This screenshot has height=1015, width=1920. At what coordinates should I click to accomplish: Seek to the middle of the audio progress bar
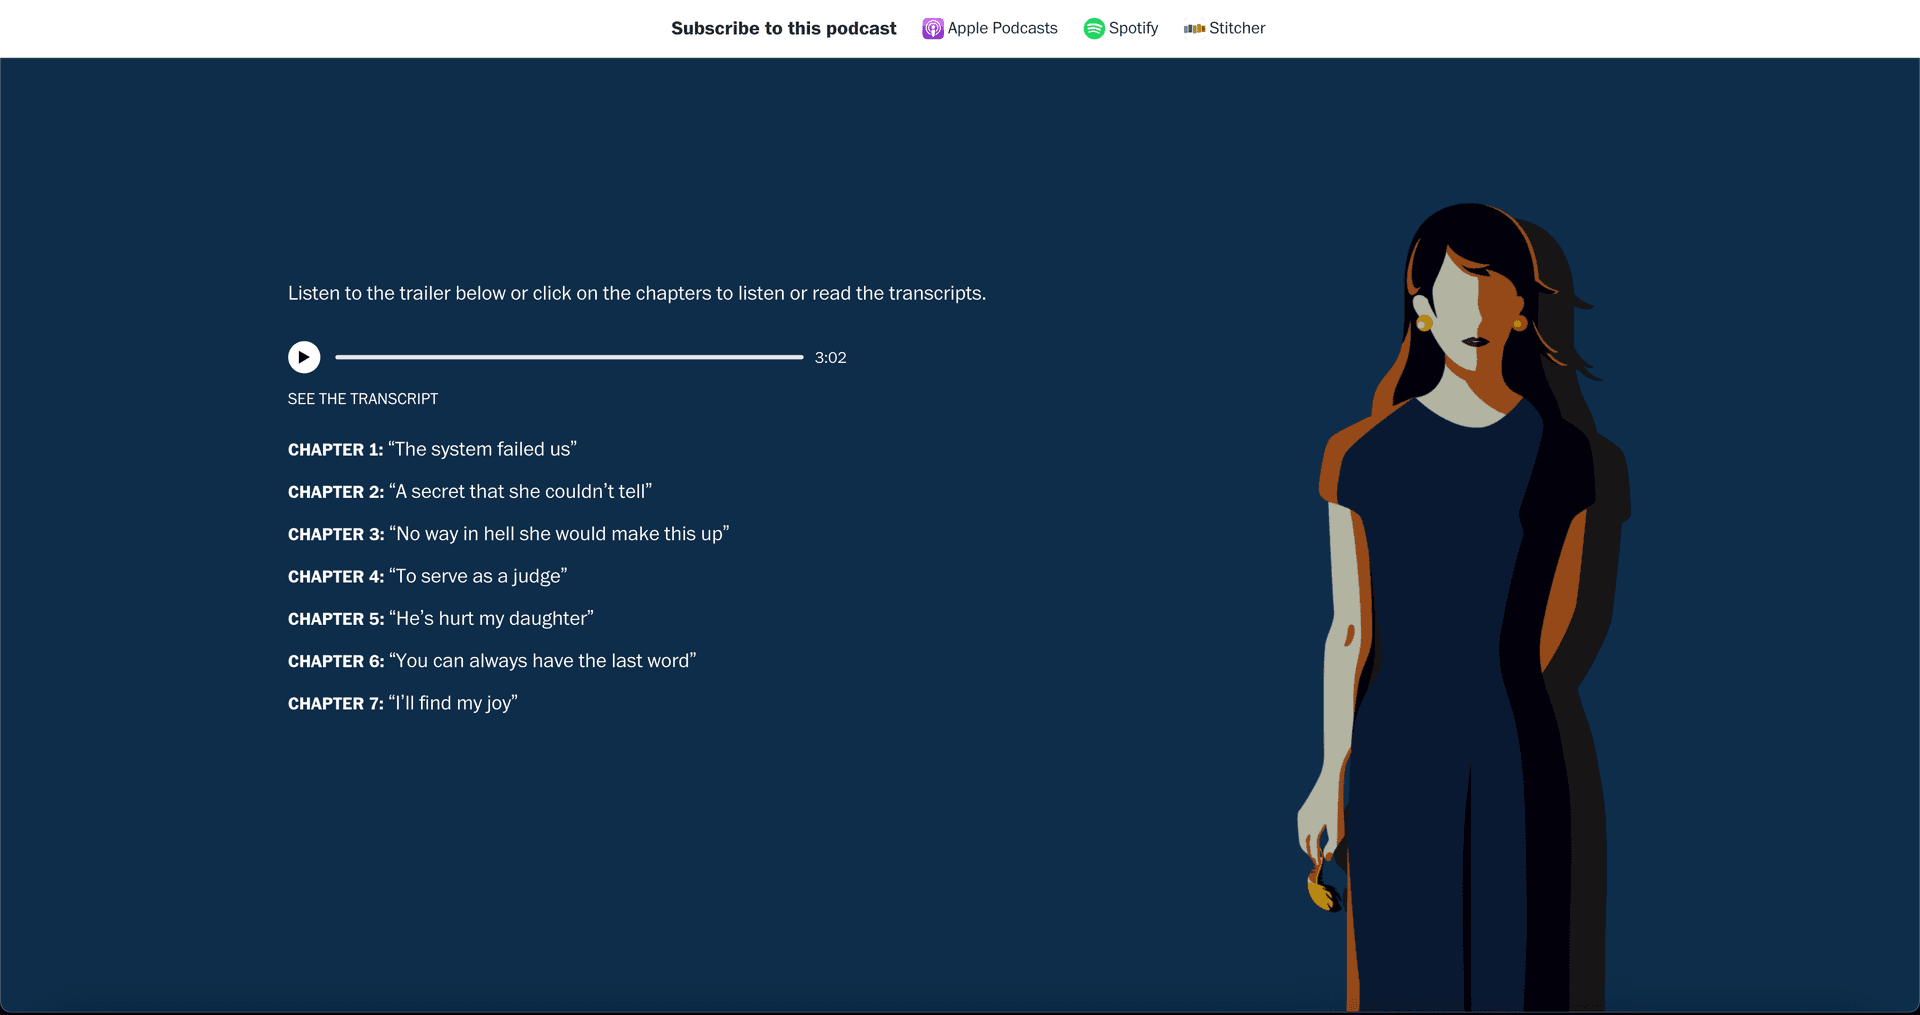569,357
